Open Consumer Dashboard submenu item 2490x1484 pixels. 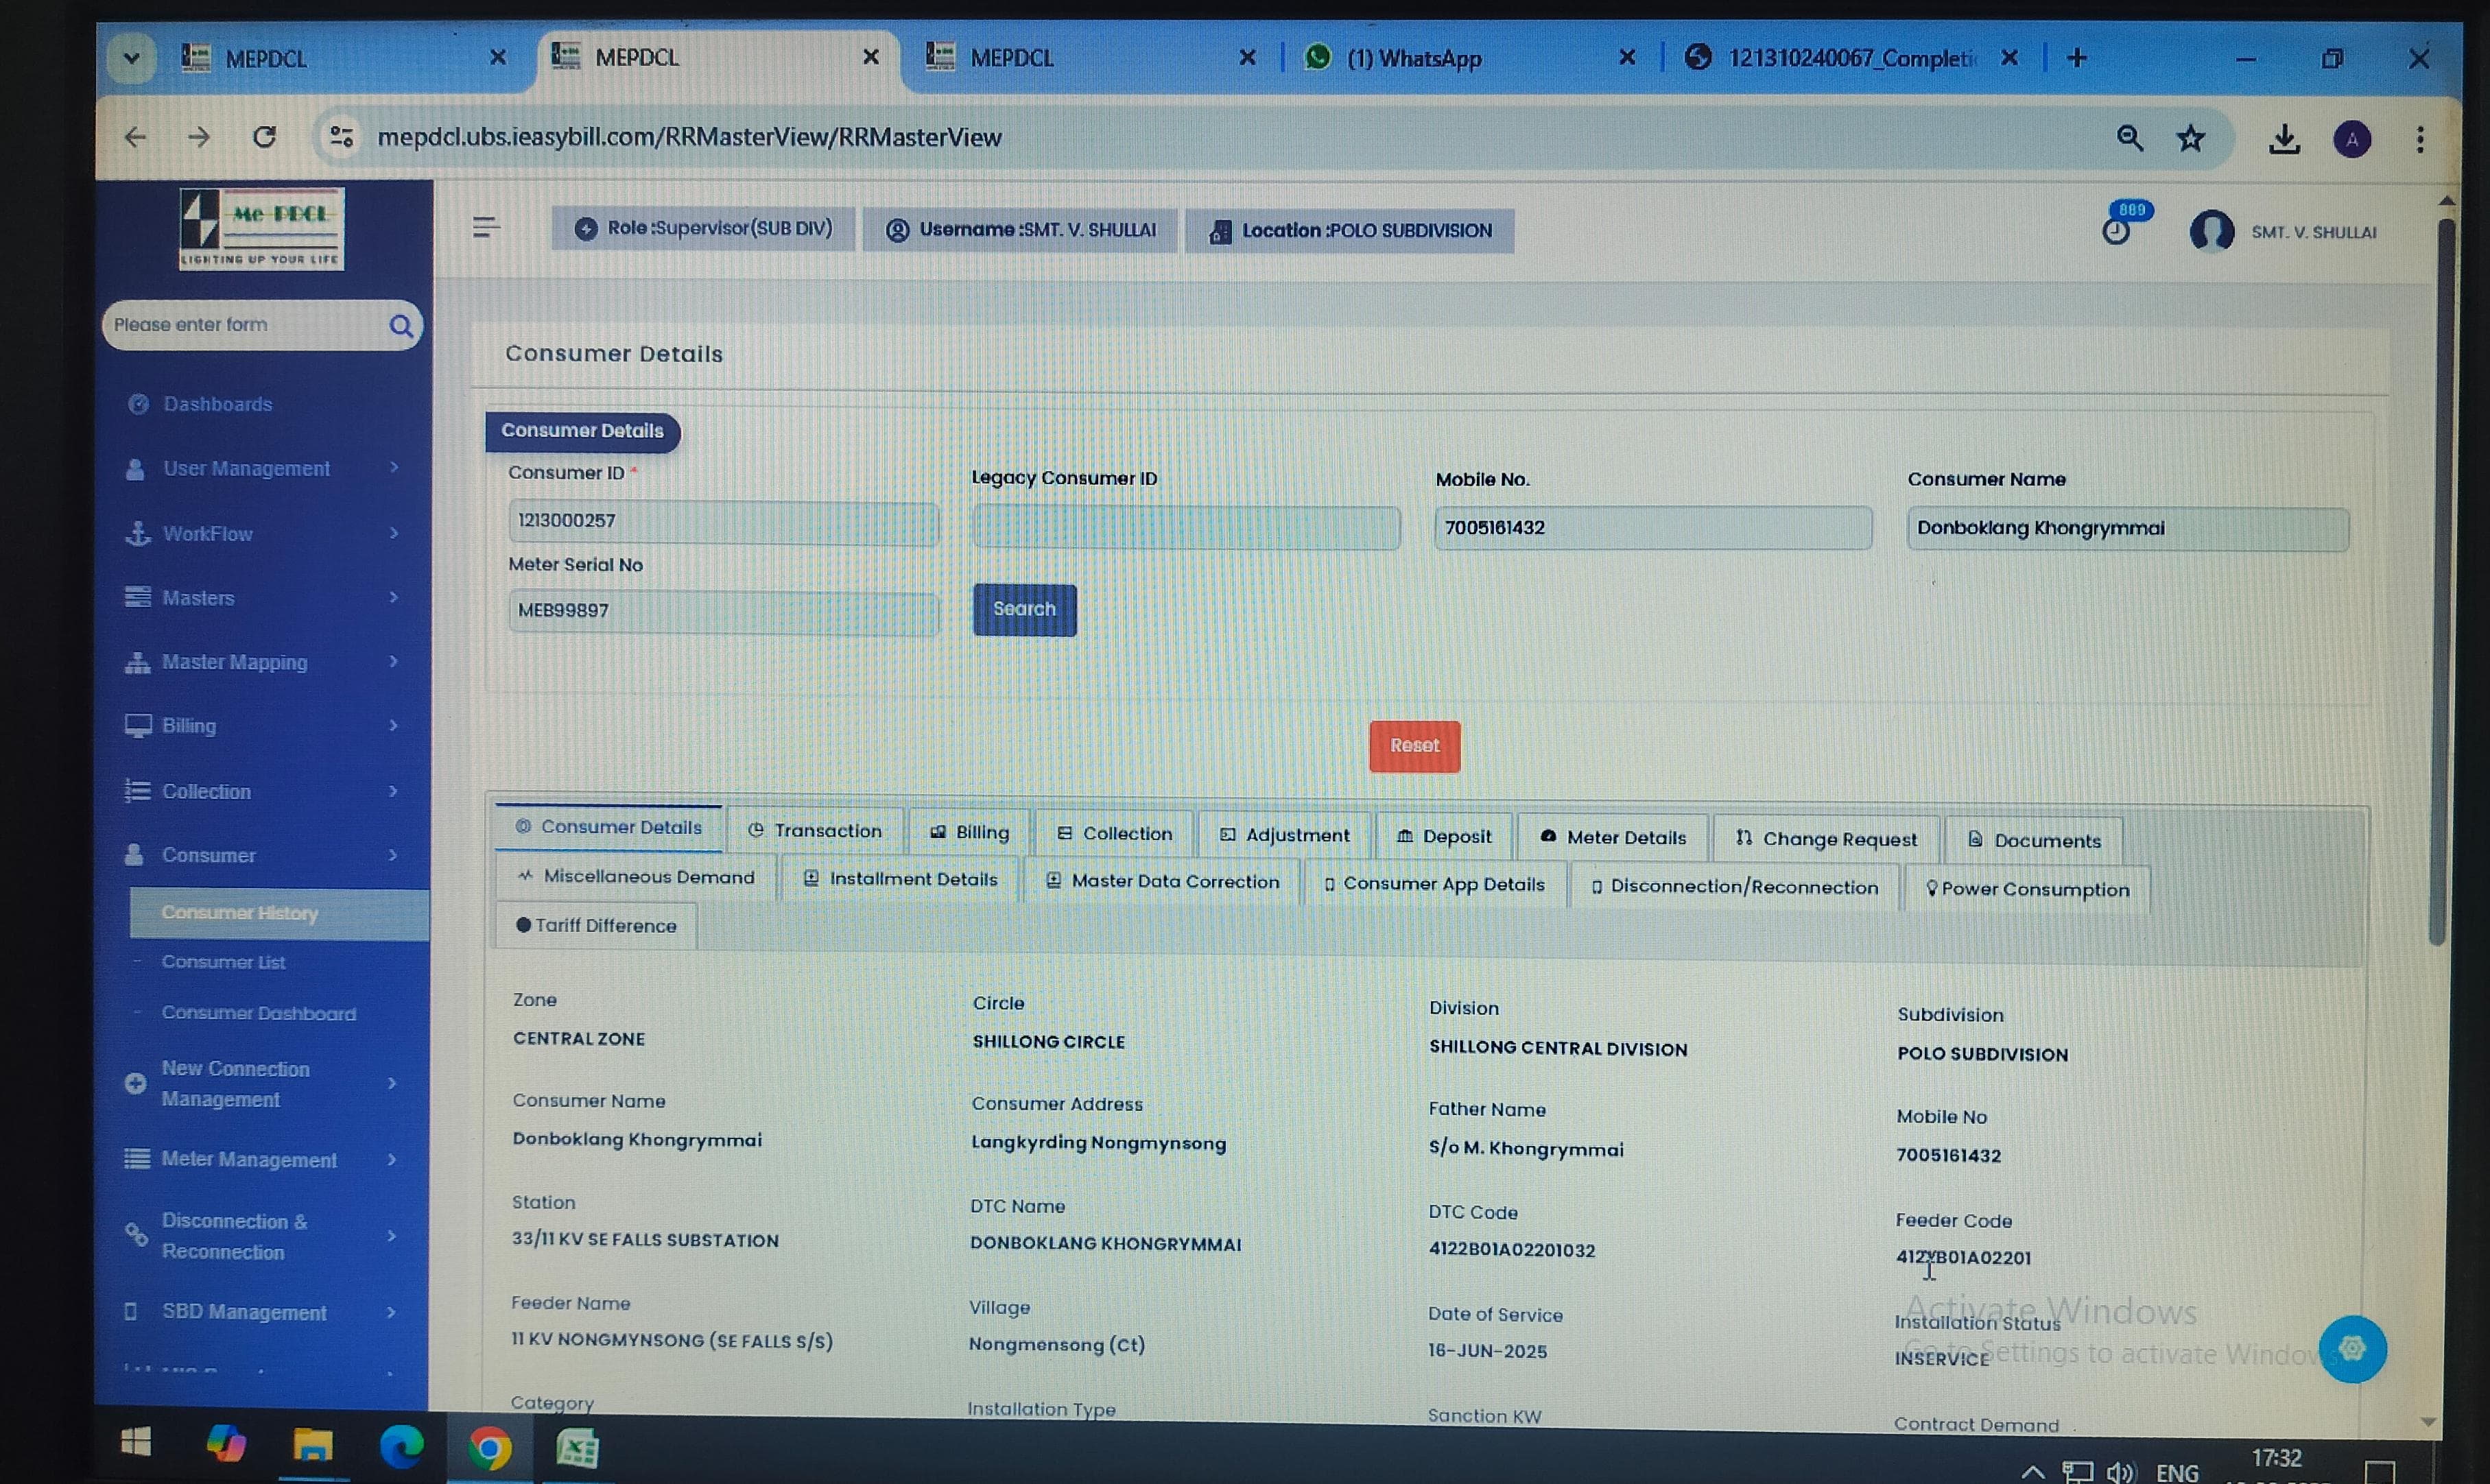(x=259, y=1013)
